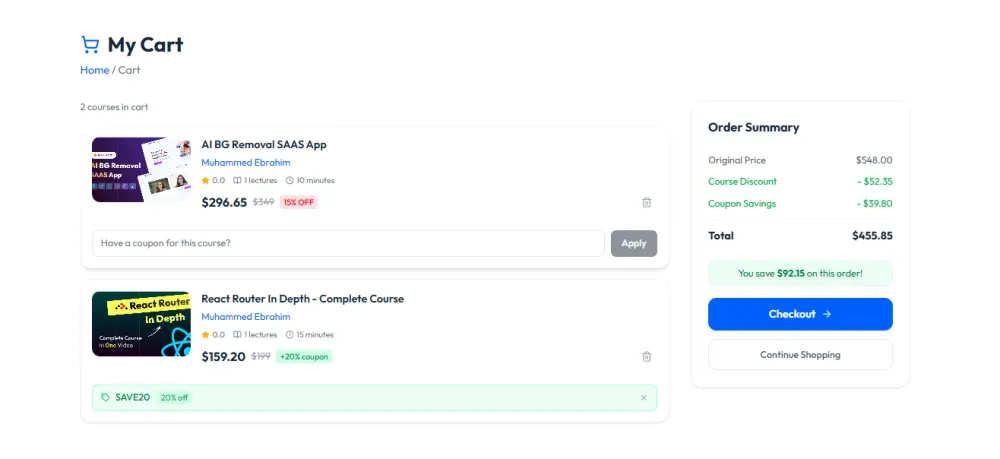This screenshot has width=1000, height=459.
Task: Click the Apply coupon button
Action: tap(634, 244)
